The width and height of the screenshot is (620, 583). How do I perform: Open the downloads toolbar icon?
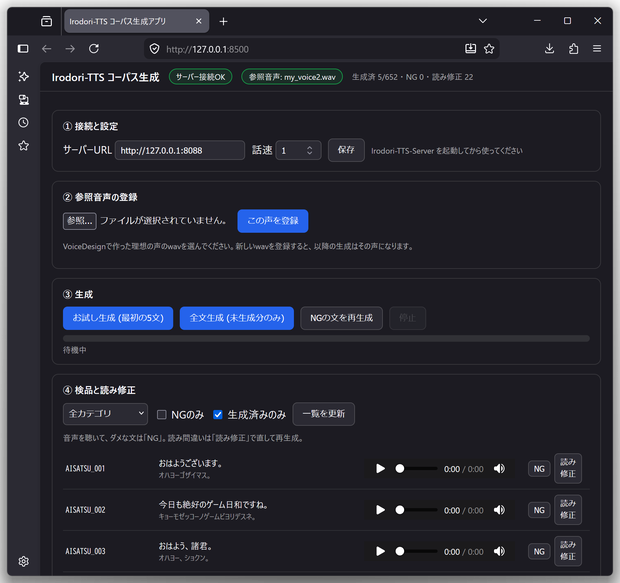(x=549, y=49)
